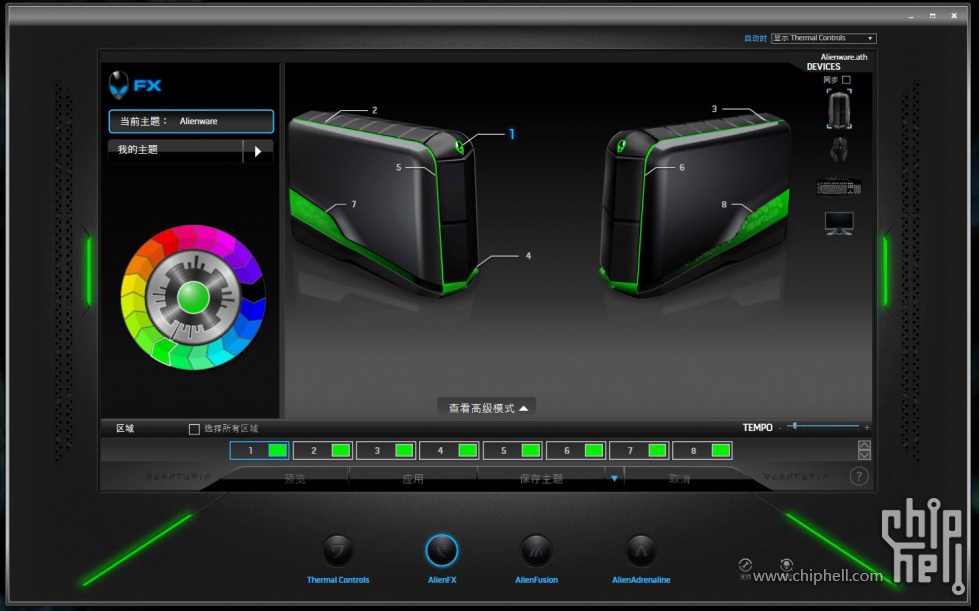
Task: Check the 选择所有区域 select-all-zones checkbox
Action: pyautogui.click(x=194, y=429)
